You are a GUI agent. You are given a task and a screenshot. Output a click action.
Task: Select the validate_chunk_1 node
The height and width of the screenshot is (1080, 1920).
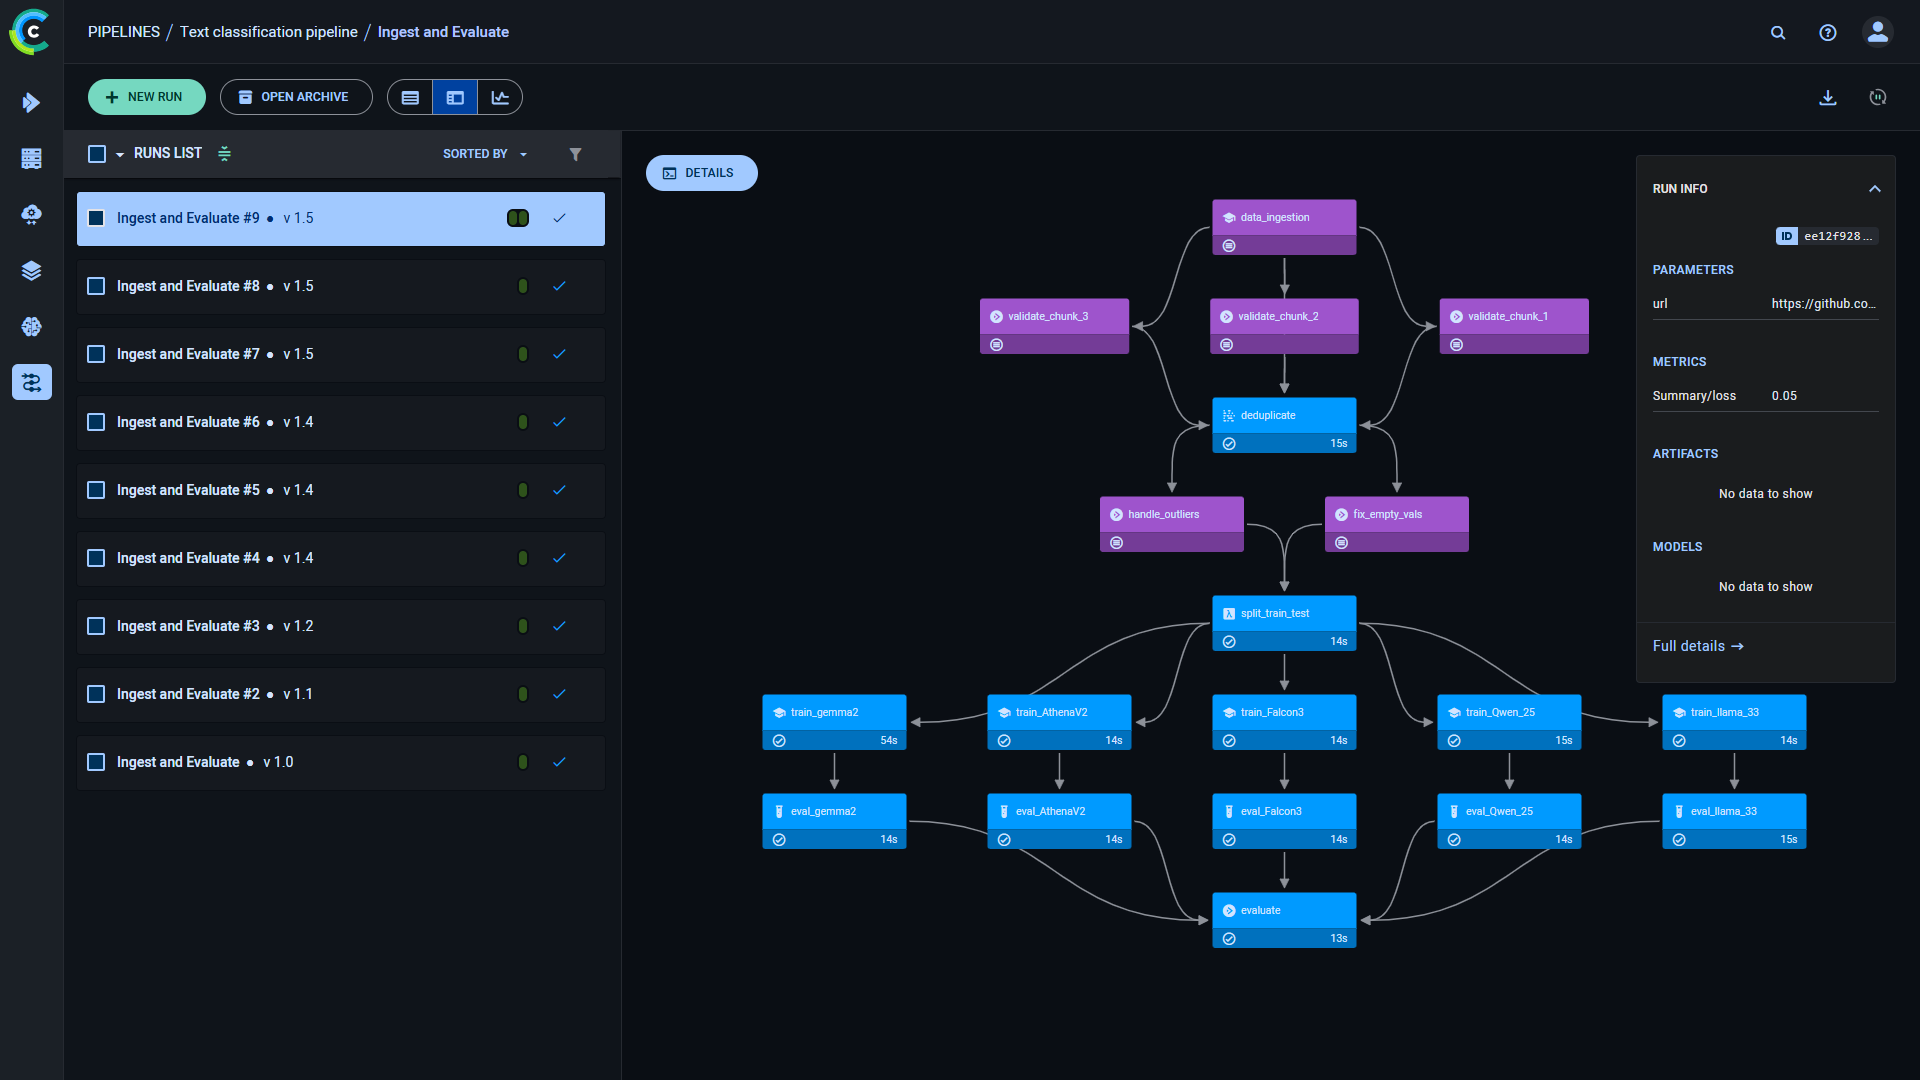pyautogui.click(x=1514, y=326)
